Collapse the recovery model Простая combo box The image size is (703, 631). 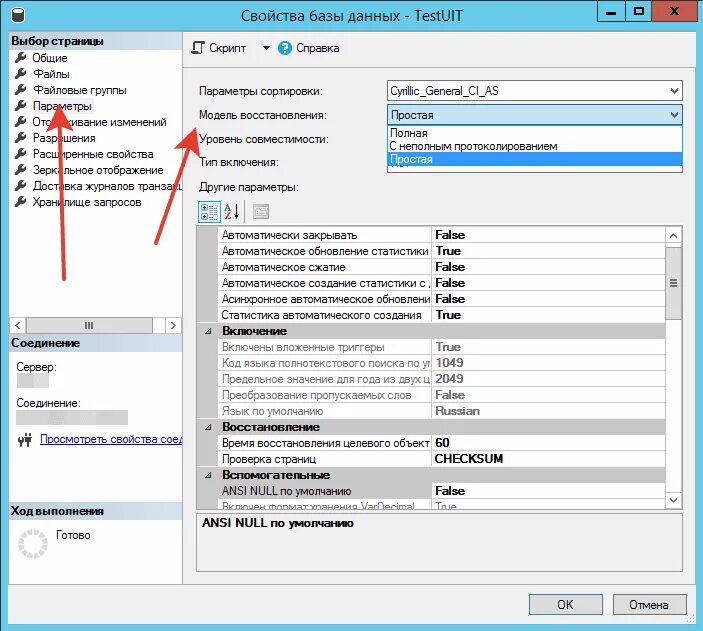534,115
